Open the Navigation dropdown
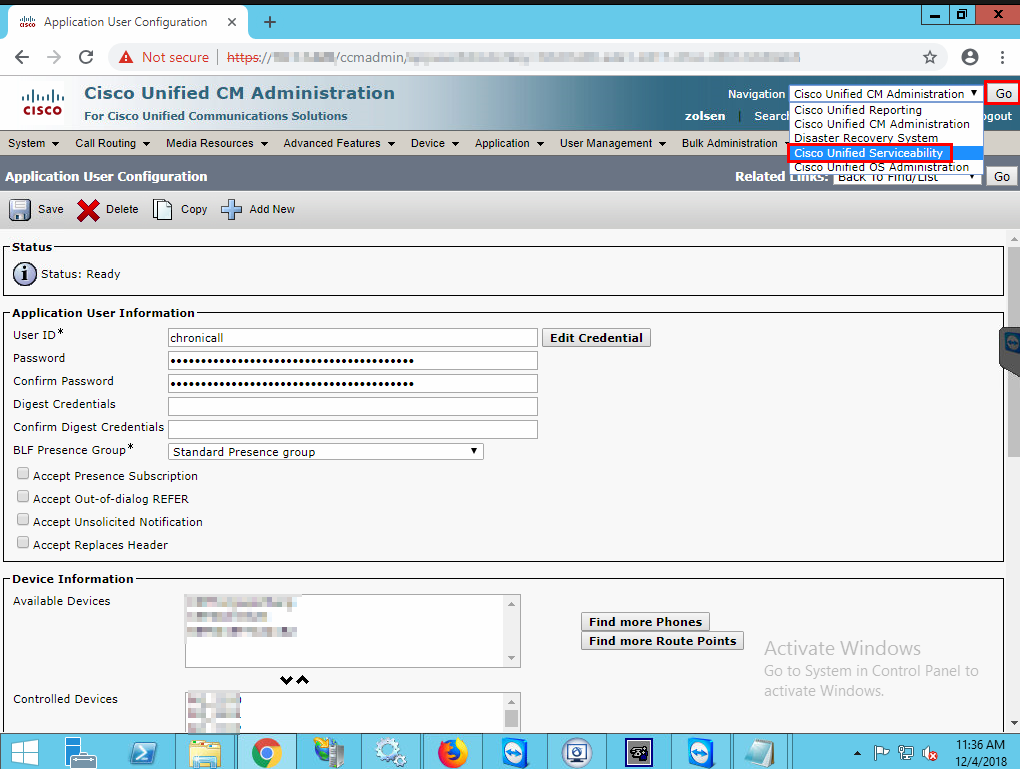Image resolution: width=1020 pixels, height=769 pixels. click(885, 94)
